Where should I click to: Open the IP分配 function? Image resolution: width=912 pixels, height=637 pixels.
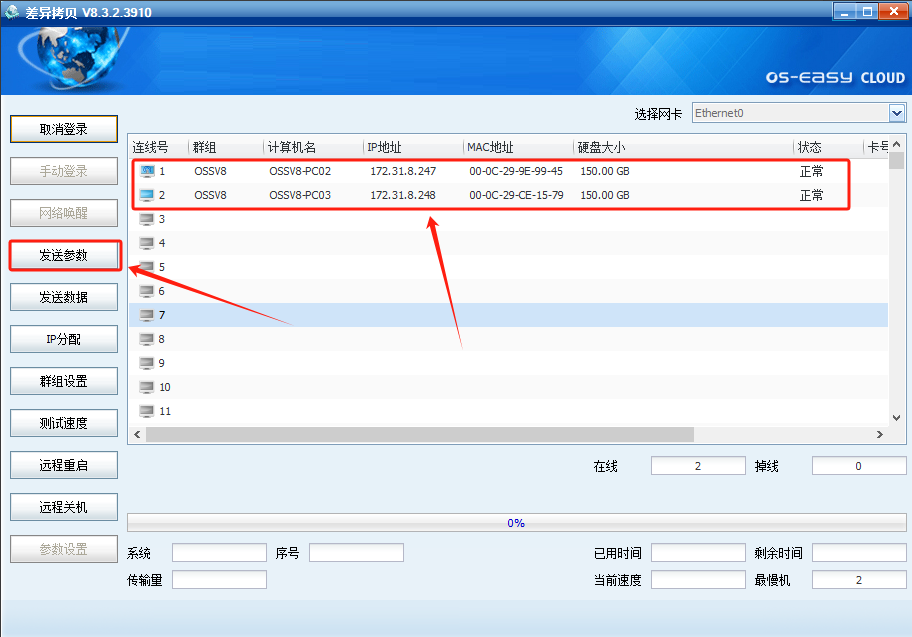64,339
